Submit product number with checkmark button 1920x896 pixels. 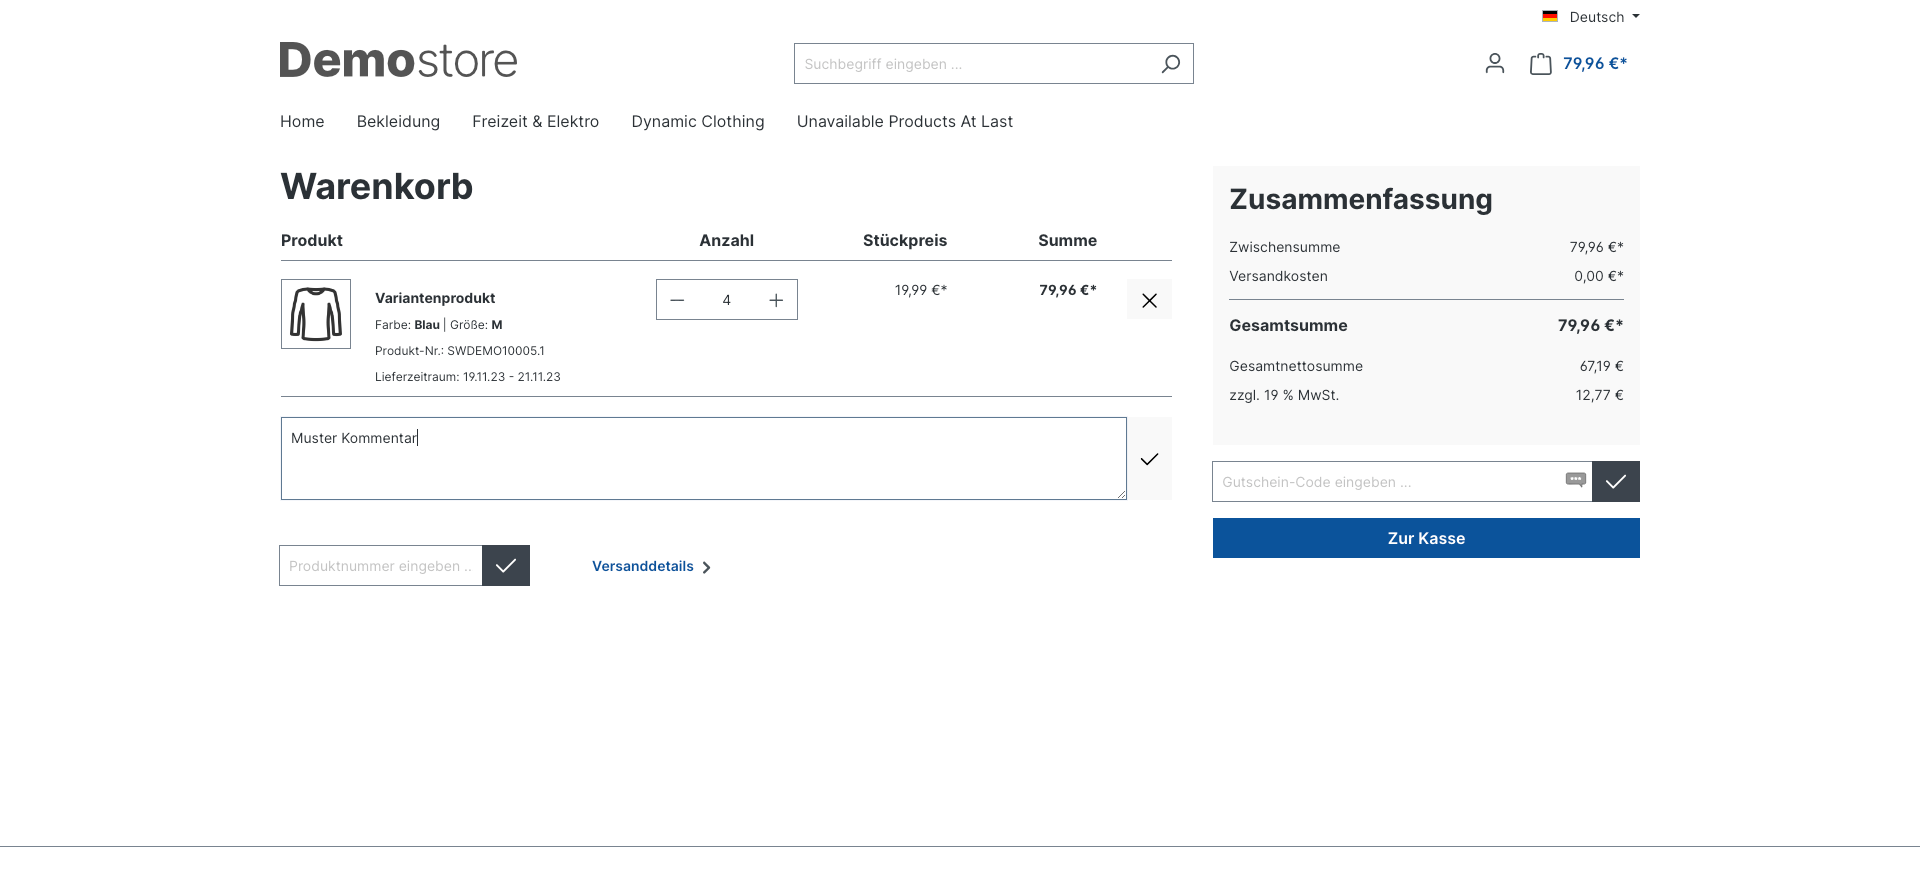click(x=506, y=566)
